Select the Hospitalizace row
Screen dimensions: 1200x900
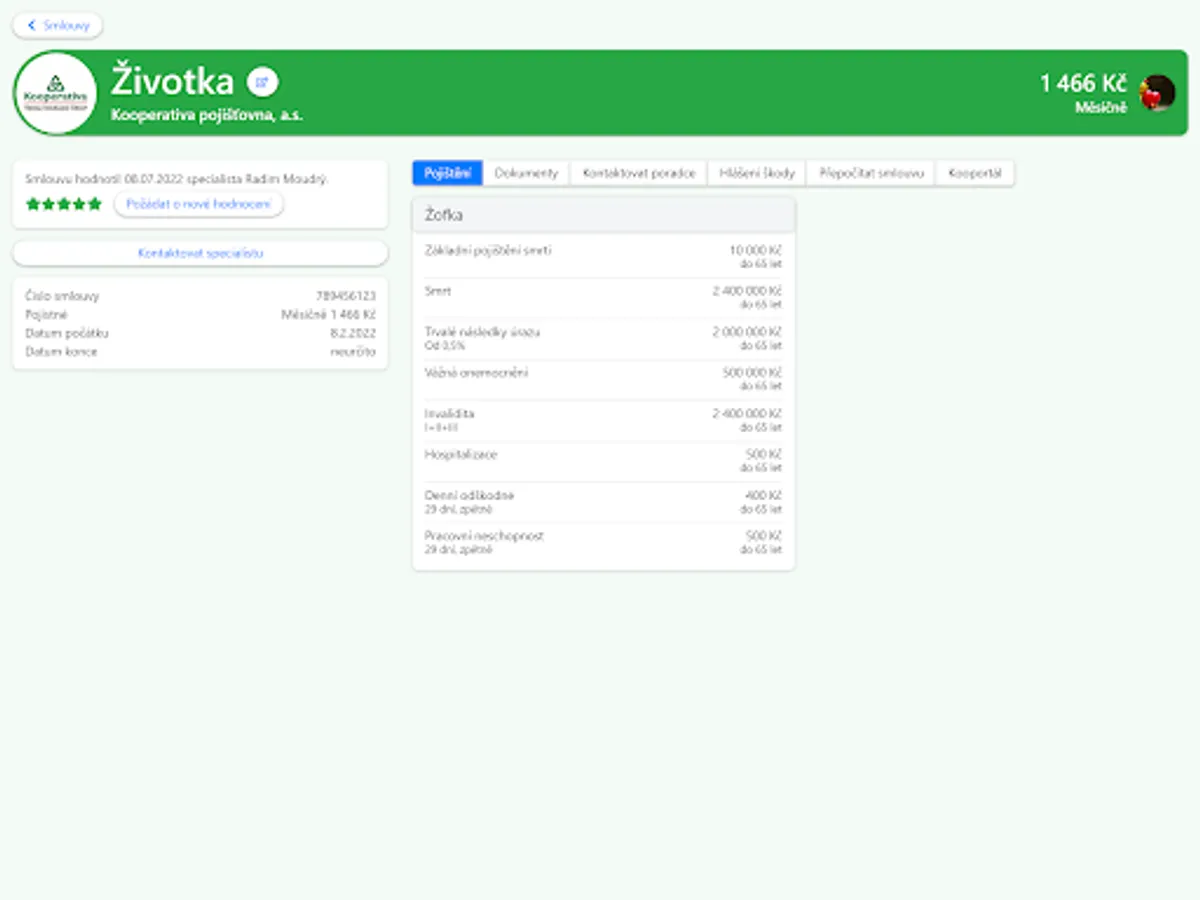pyautogui.click(x=604, y=461)
